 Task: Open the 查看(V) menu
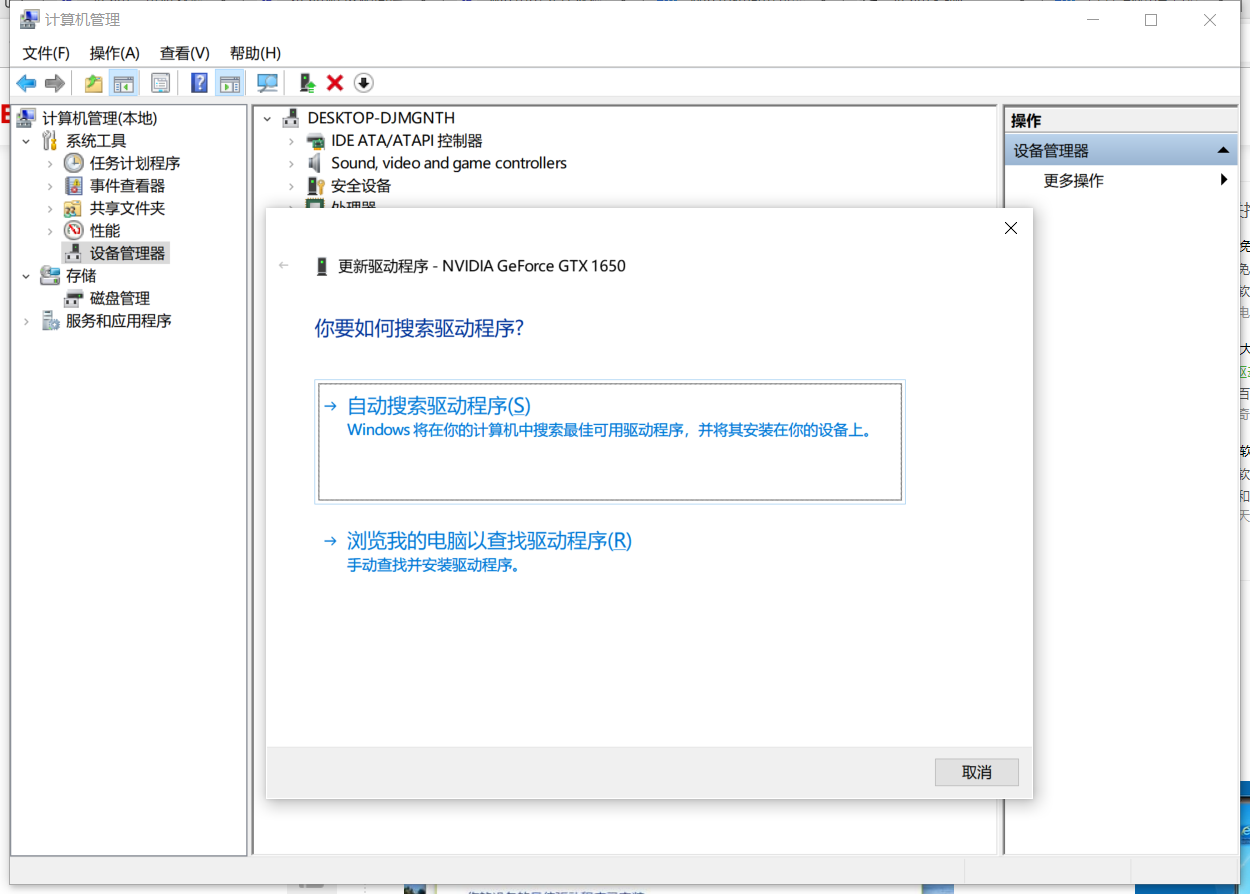tap(184, 53)
